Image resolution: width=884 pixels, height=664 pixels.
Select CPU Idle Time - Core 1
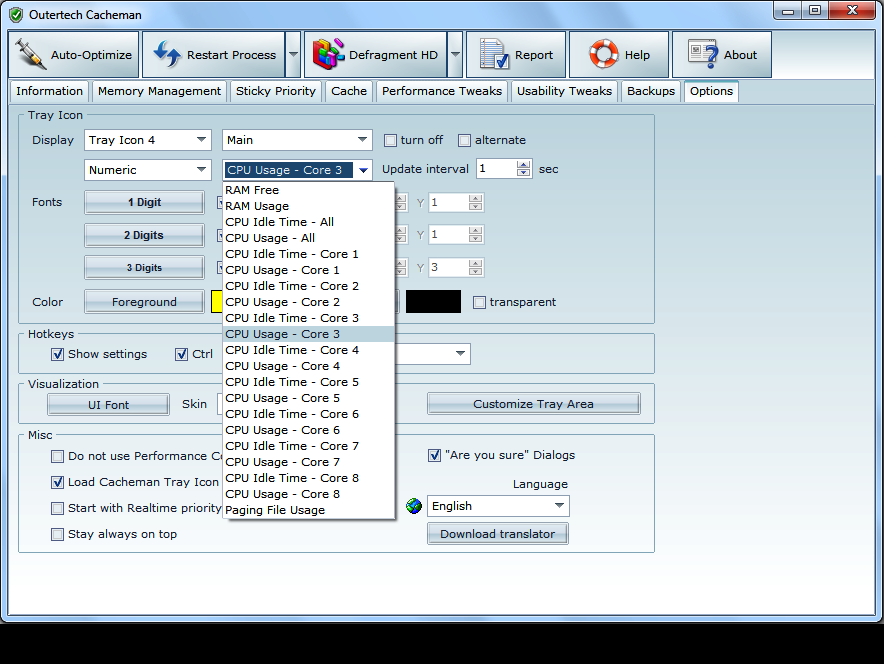308,254
